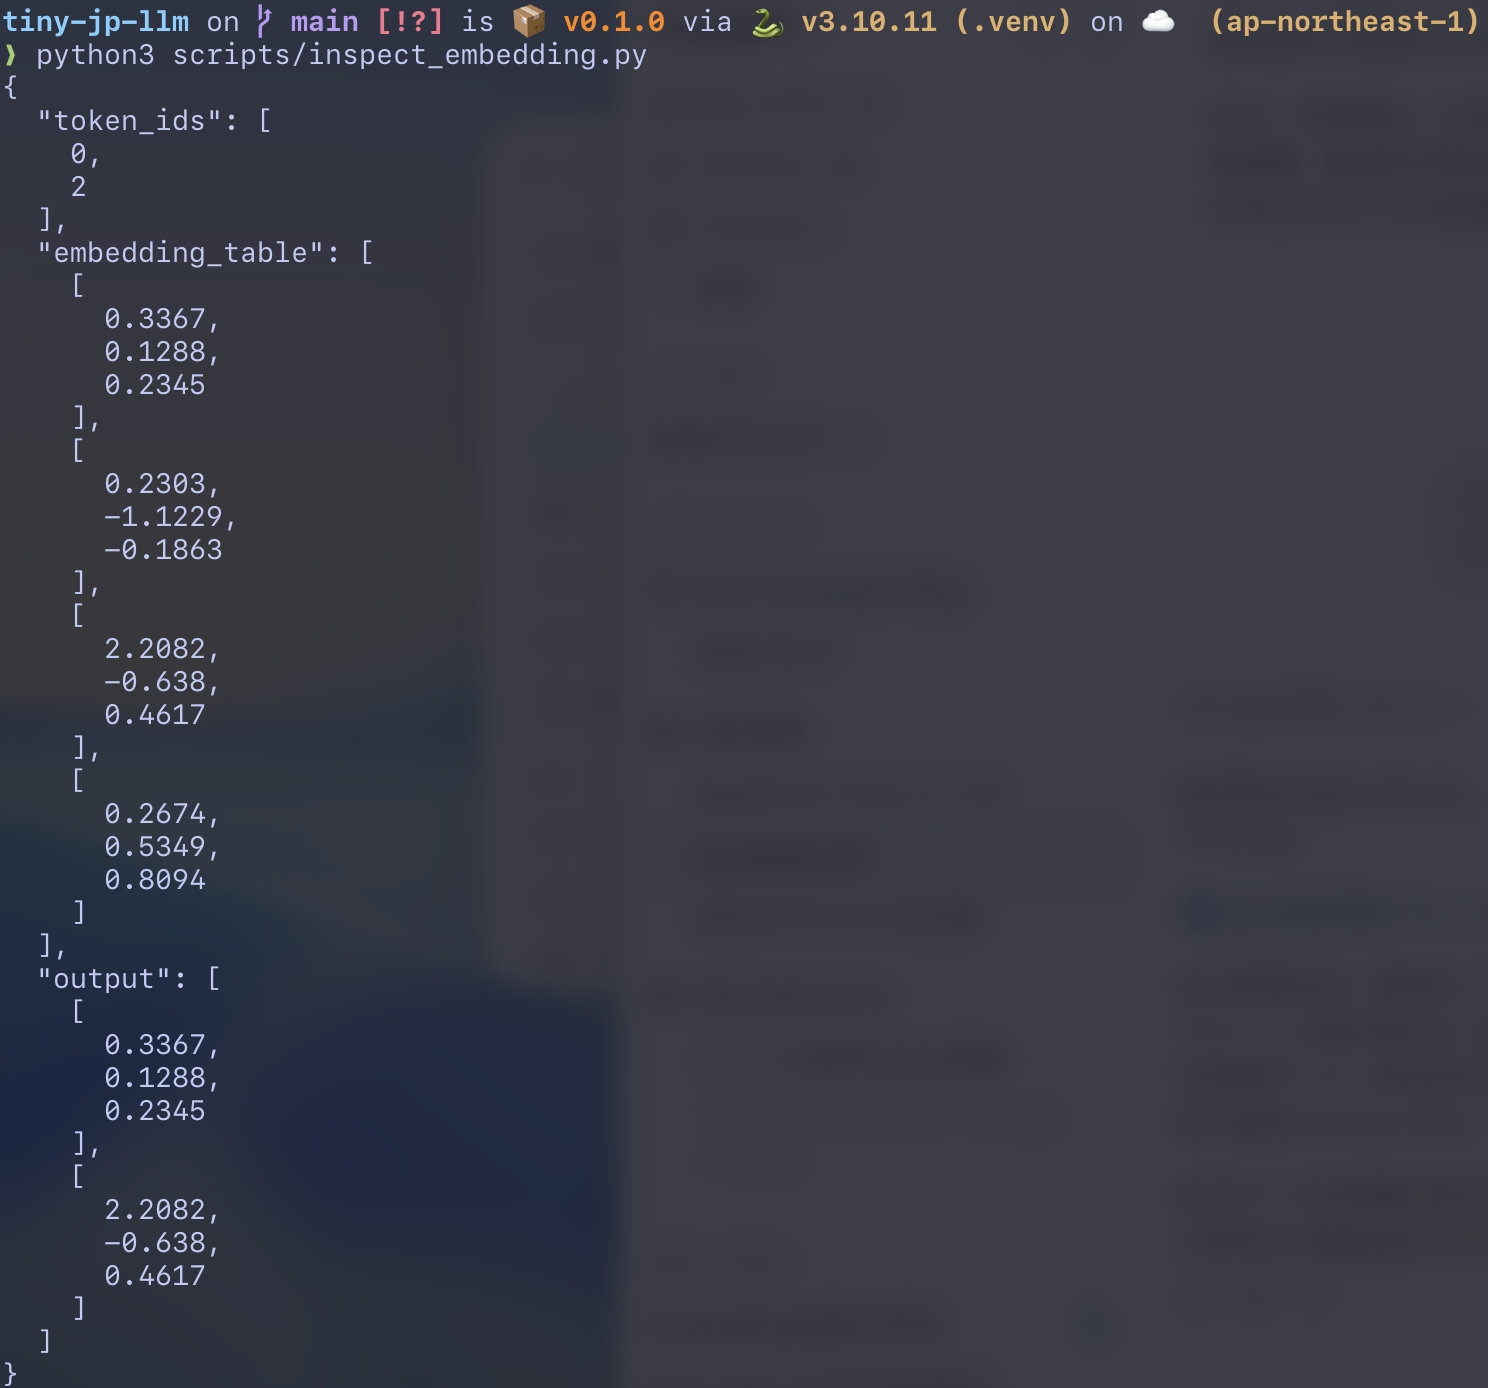Click the (.venv) virtual environment label
The height and width of the screenshot is (1388, 1488).
(x=1013, y=21)
